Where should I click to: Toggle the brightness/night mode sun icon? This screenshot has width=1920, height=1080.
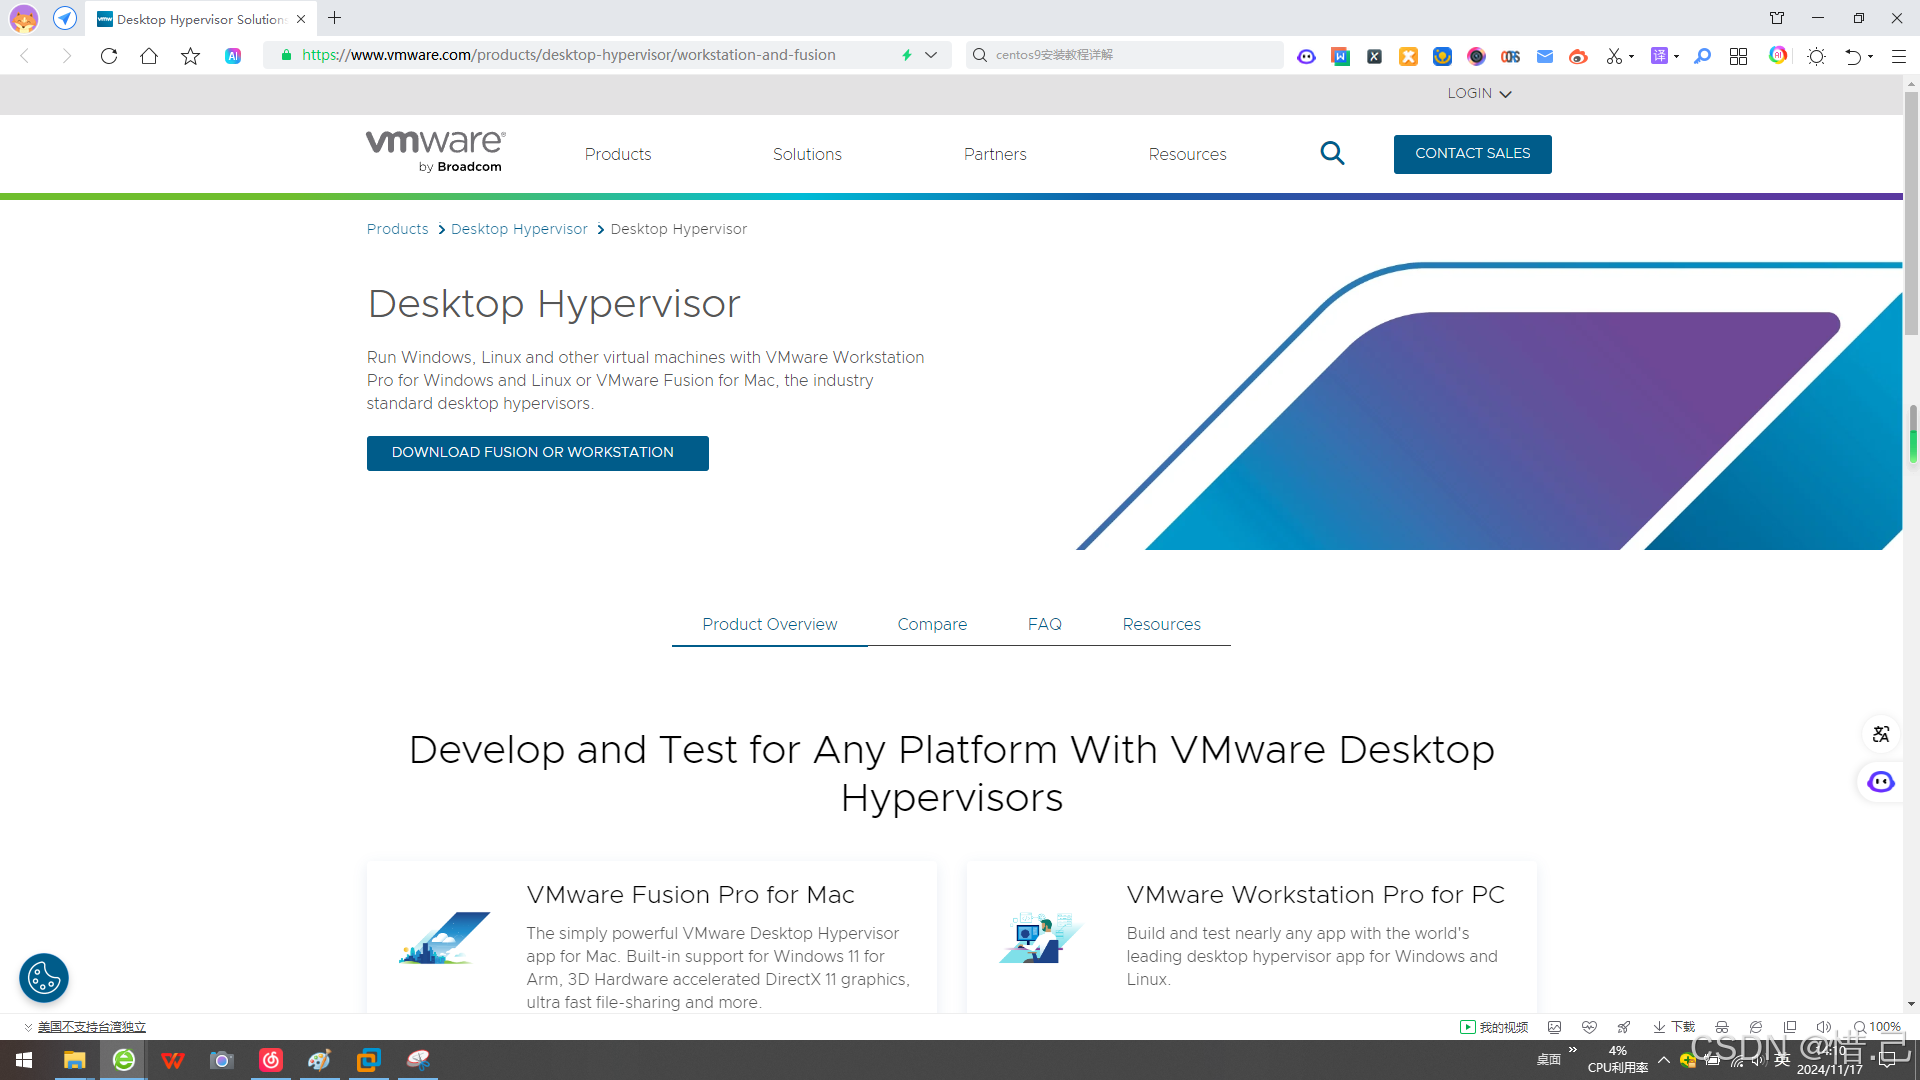(x=1817, y=56)
